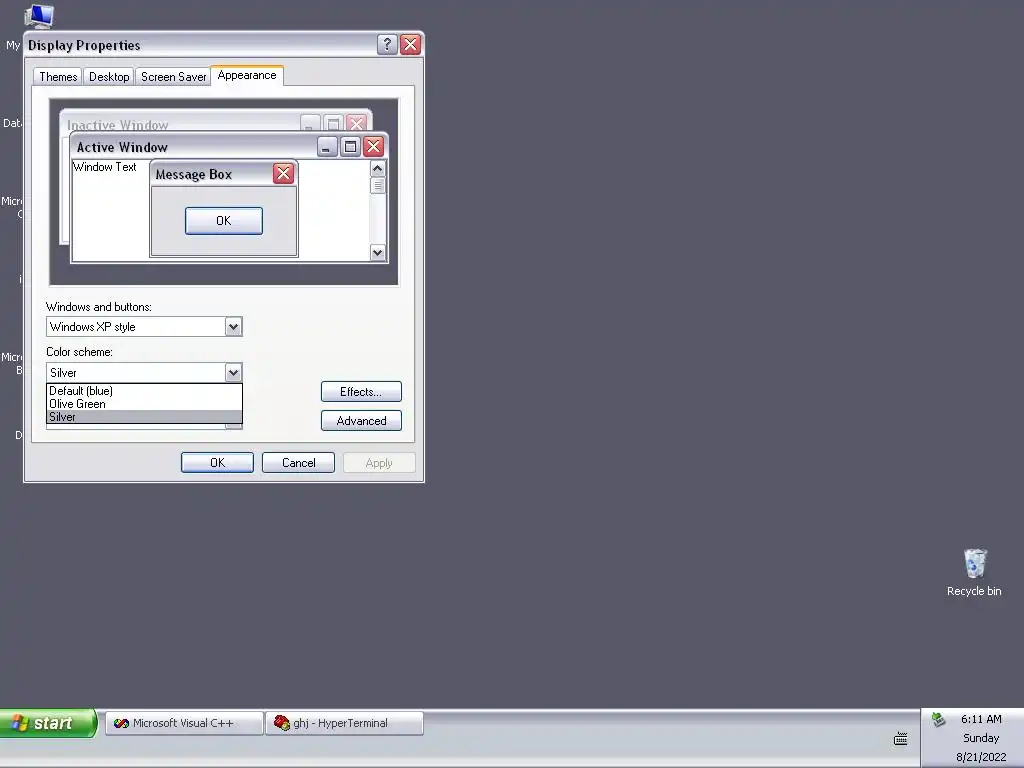Click the Display Properties help question-mark button

coord(387,44)
